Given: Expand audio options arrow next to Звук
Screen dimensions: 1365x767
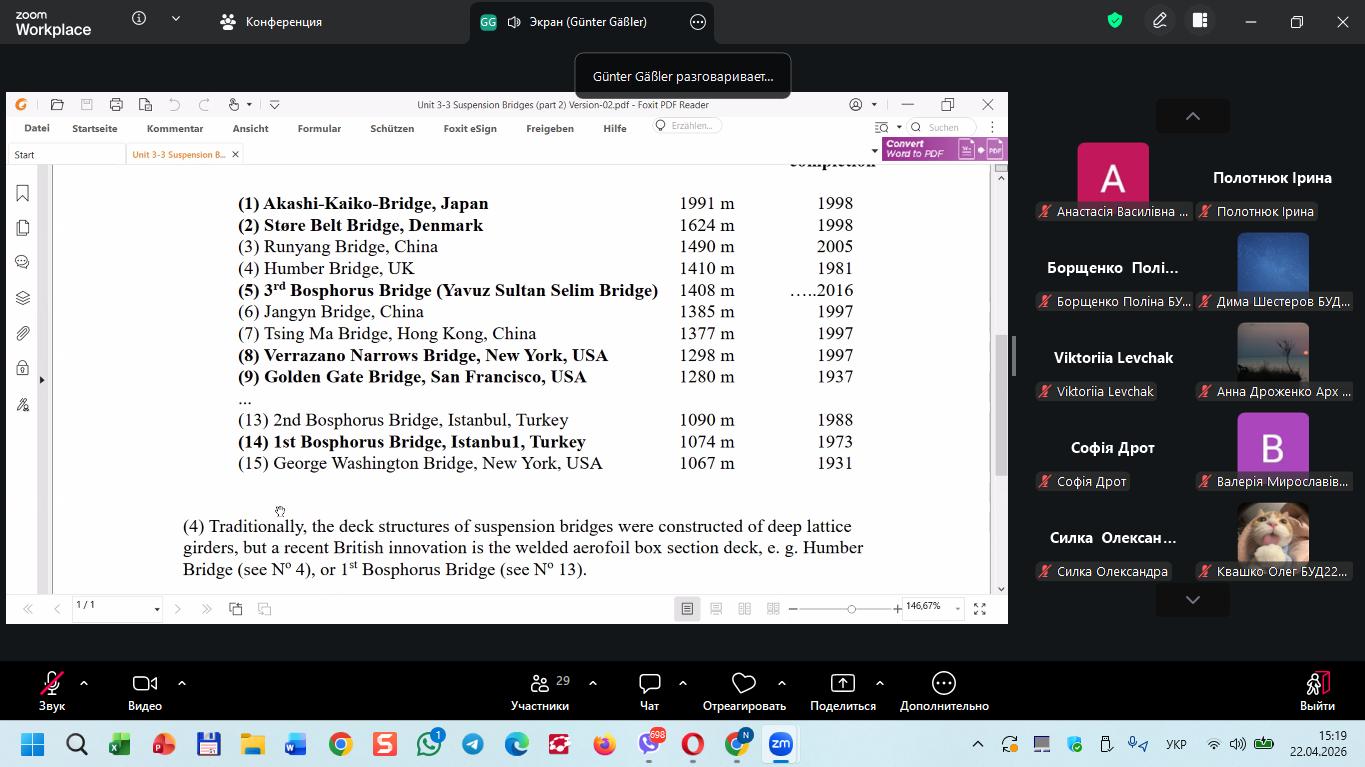Looking at the screenshot, I should click(84, 683).
